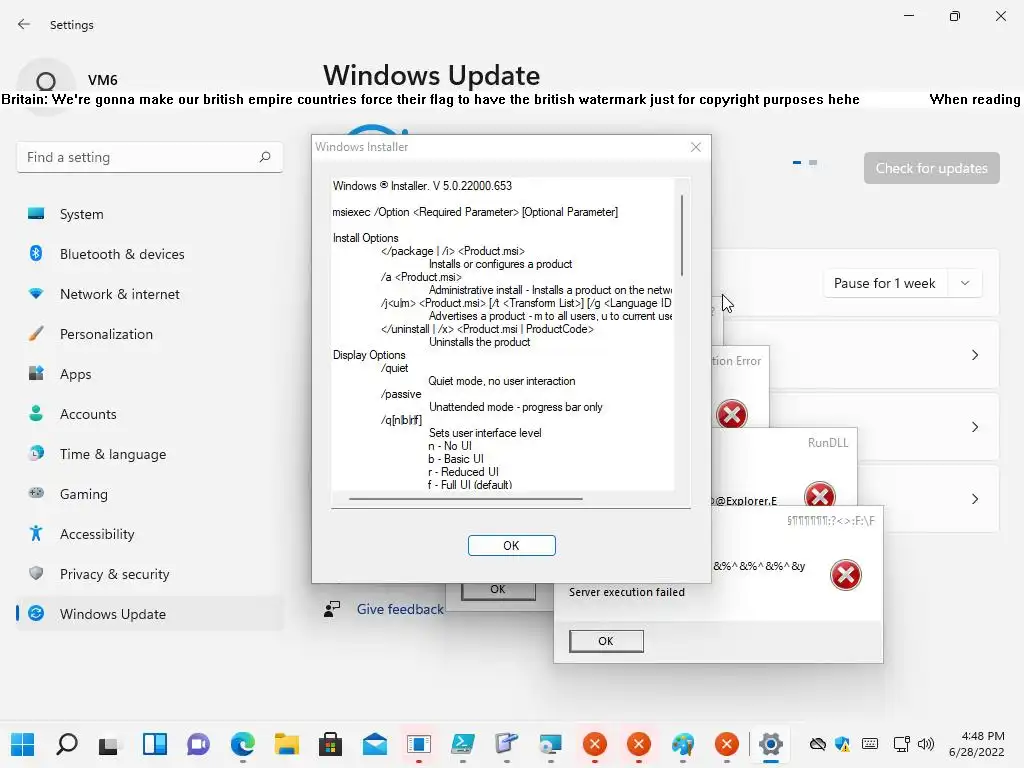Select the Accessibility figure icon
Screen dimensions: 1024x768
point(36,534)
